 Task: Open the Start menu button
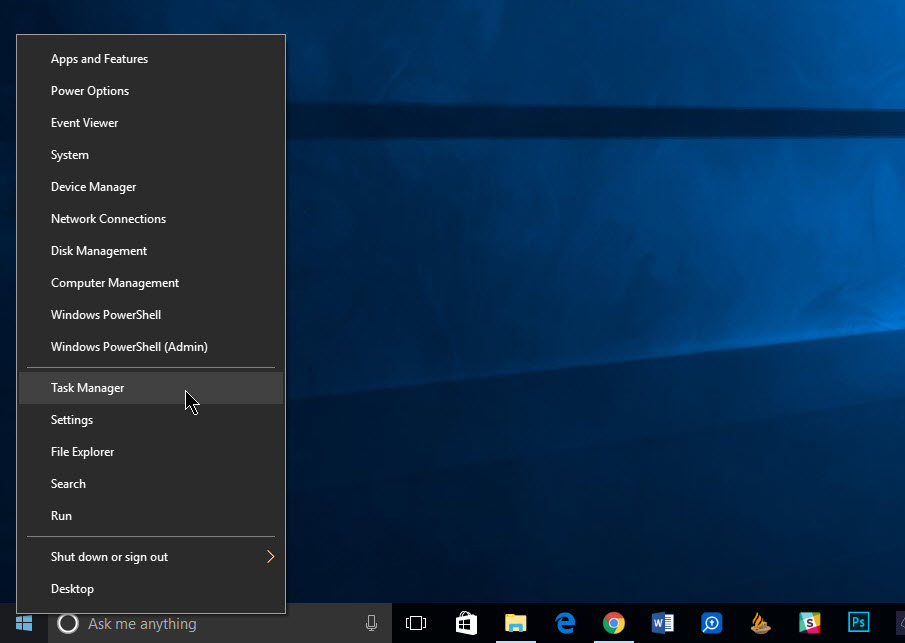coord(22,623)
